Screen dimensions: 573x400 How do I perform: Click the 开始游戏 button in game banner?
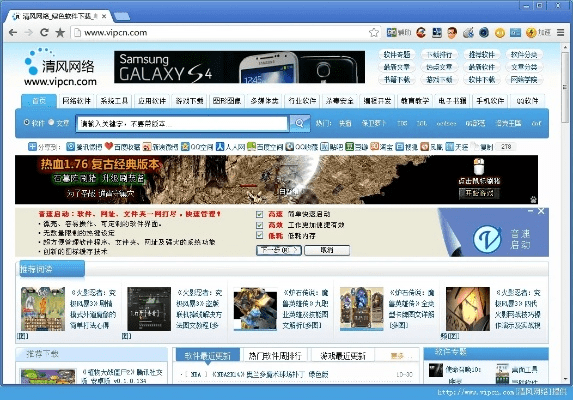pyautogui.click(x=479, y=193)
